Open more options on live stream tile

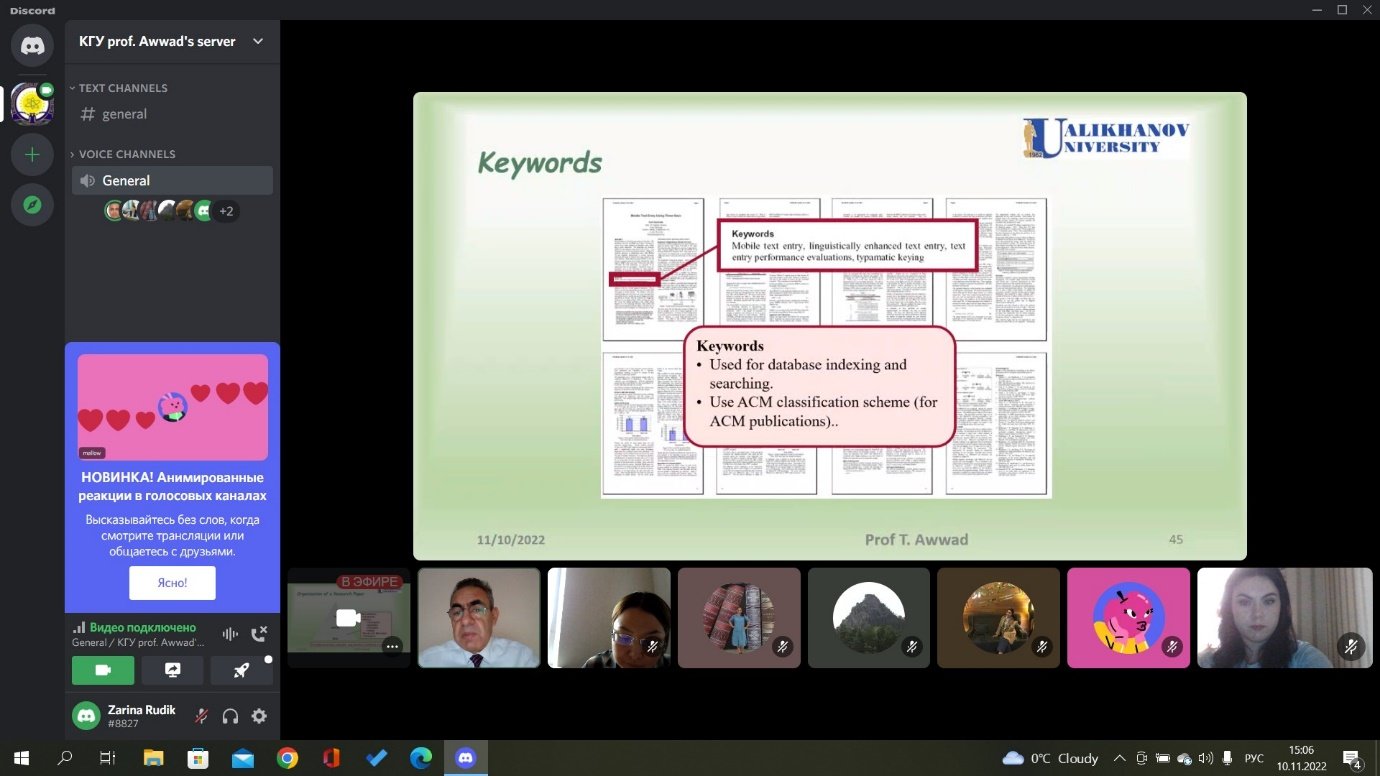[x=392, y=647]
